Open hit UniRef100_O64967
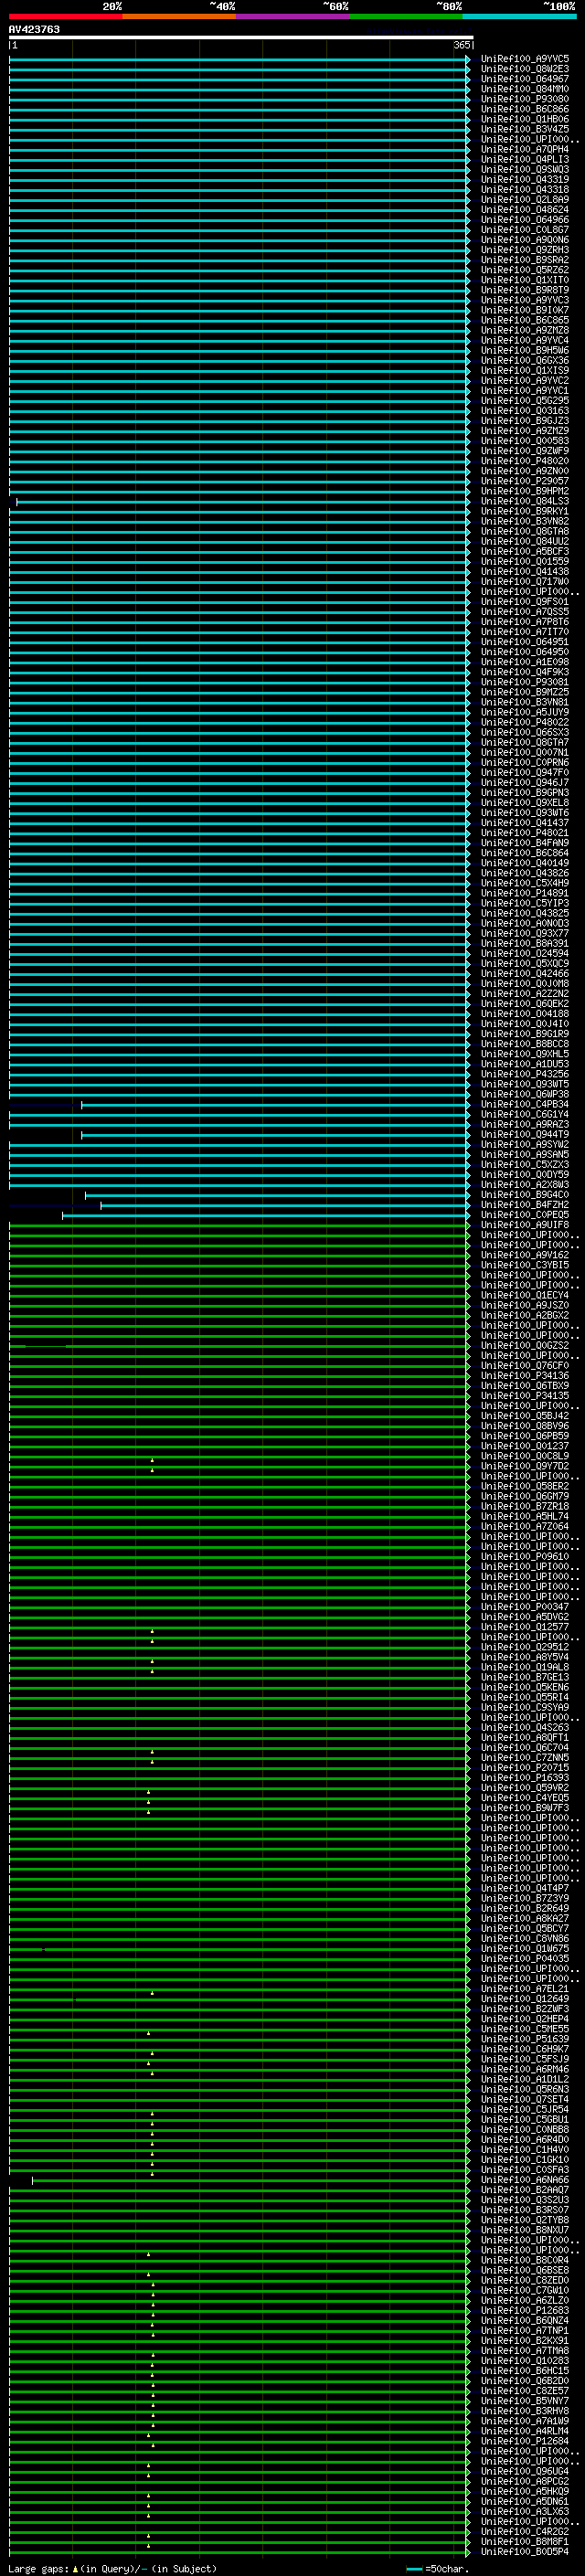Image resolution: width=585 pixels, height=2576 pixels. 525,79
